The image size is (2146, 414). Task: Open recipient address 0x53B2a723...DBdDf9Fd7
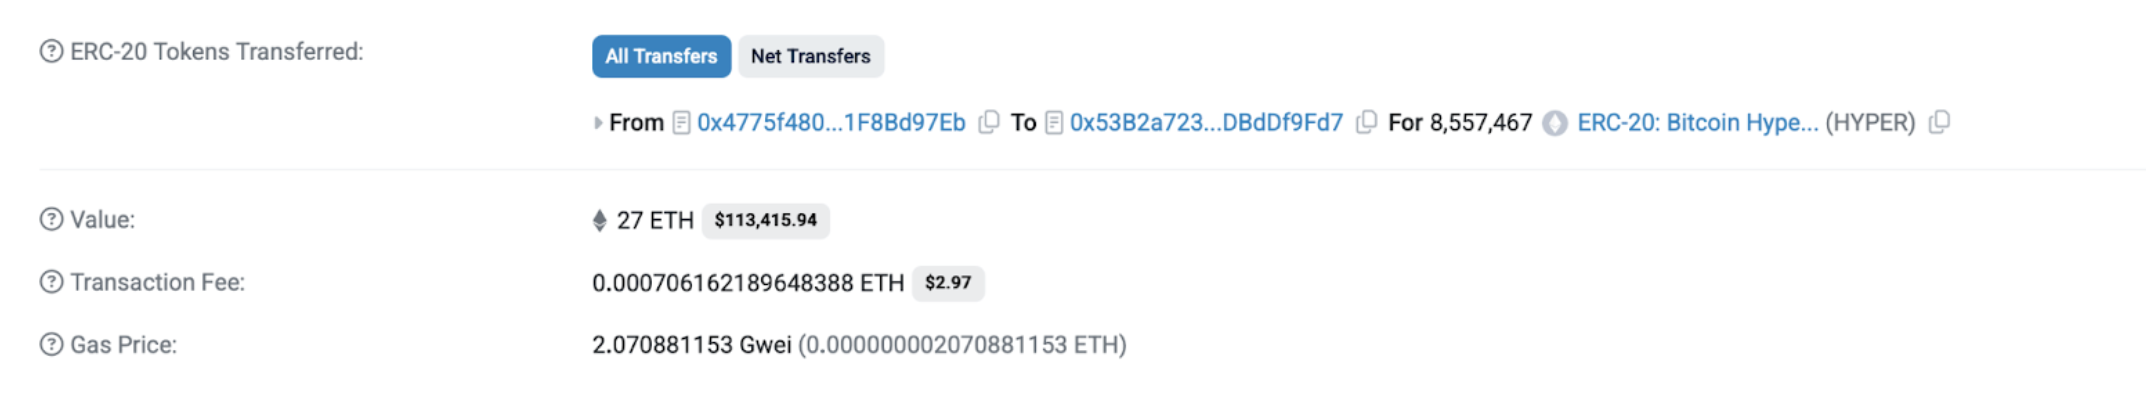click(1206, 123)
